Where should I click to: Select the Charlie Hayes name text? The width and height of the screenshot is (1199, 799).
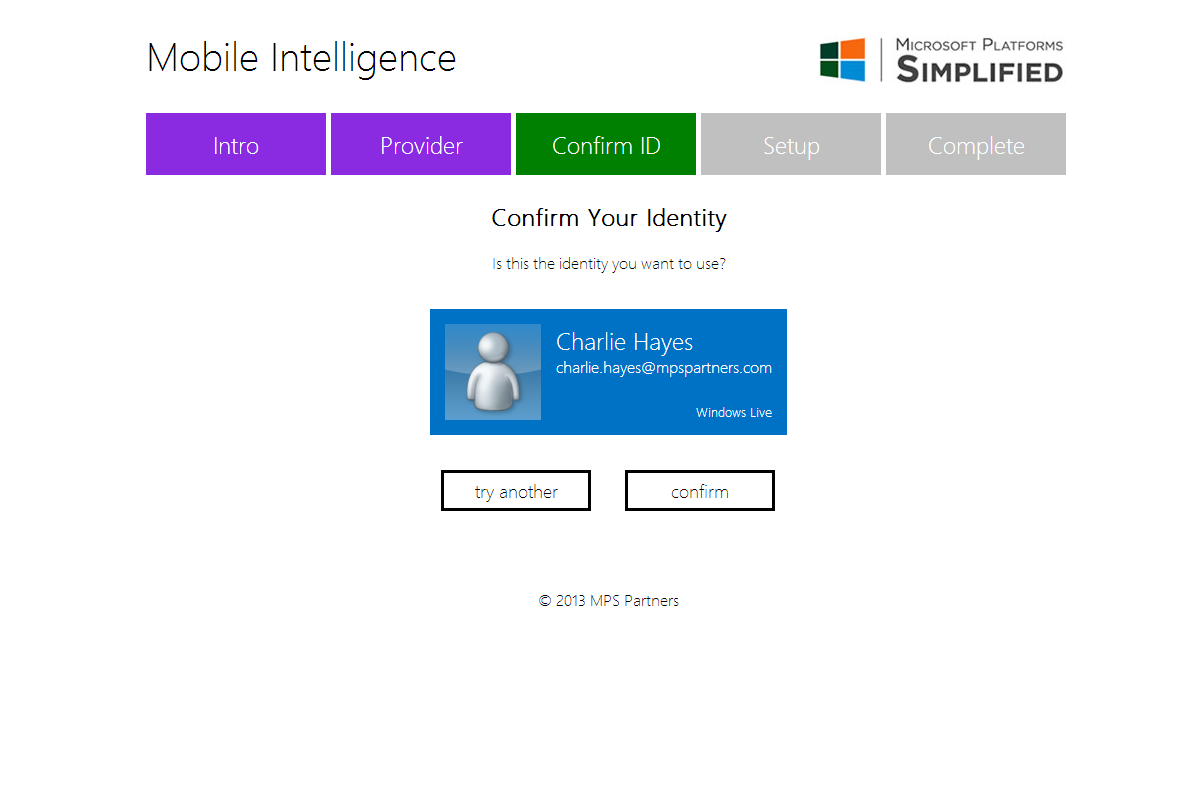point(624,342)
